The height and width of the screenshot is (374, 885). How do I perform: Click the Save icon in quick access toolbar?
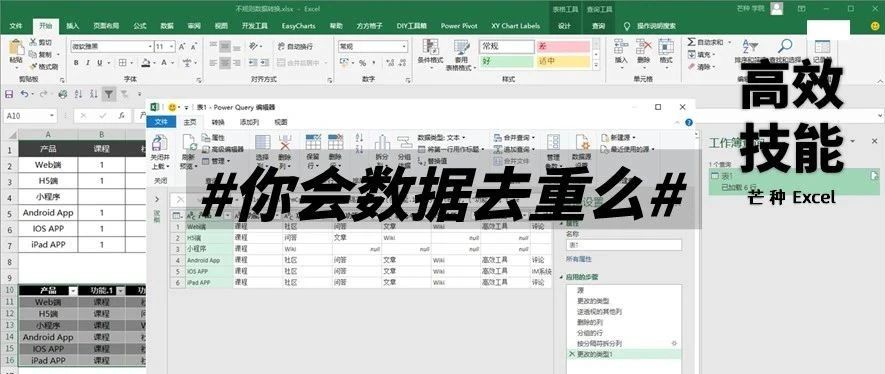coord(8,94)
